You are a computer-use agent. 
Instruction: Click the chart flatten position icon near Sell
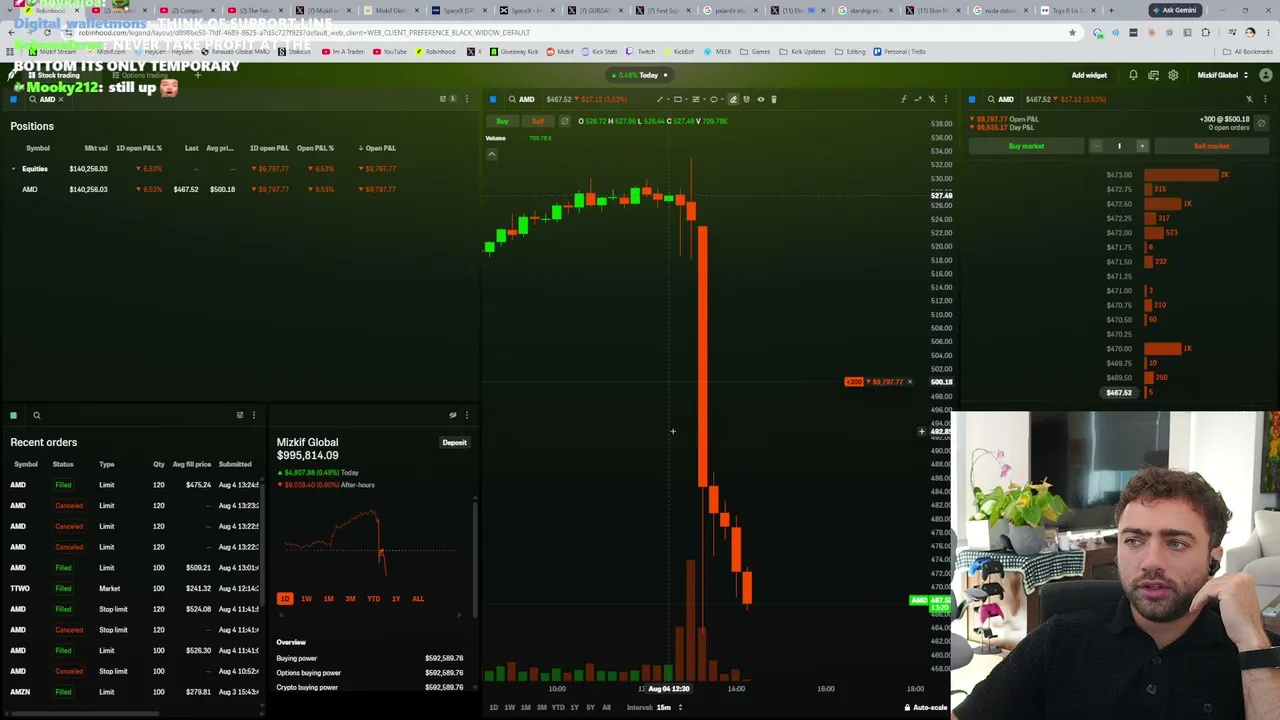pyautogui.click(x=564, y=121)
